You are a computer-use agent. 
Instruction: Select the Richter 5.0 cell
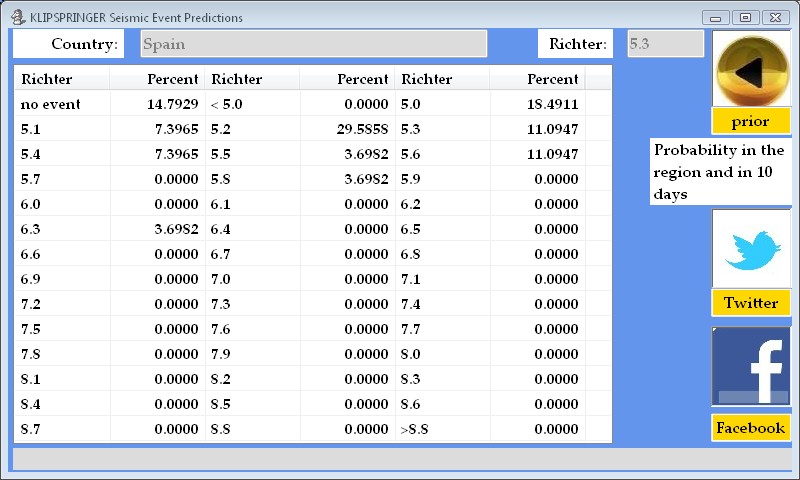click(442, 104)
